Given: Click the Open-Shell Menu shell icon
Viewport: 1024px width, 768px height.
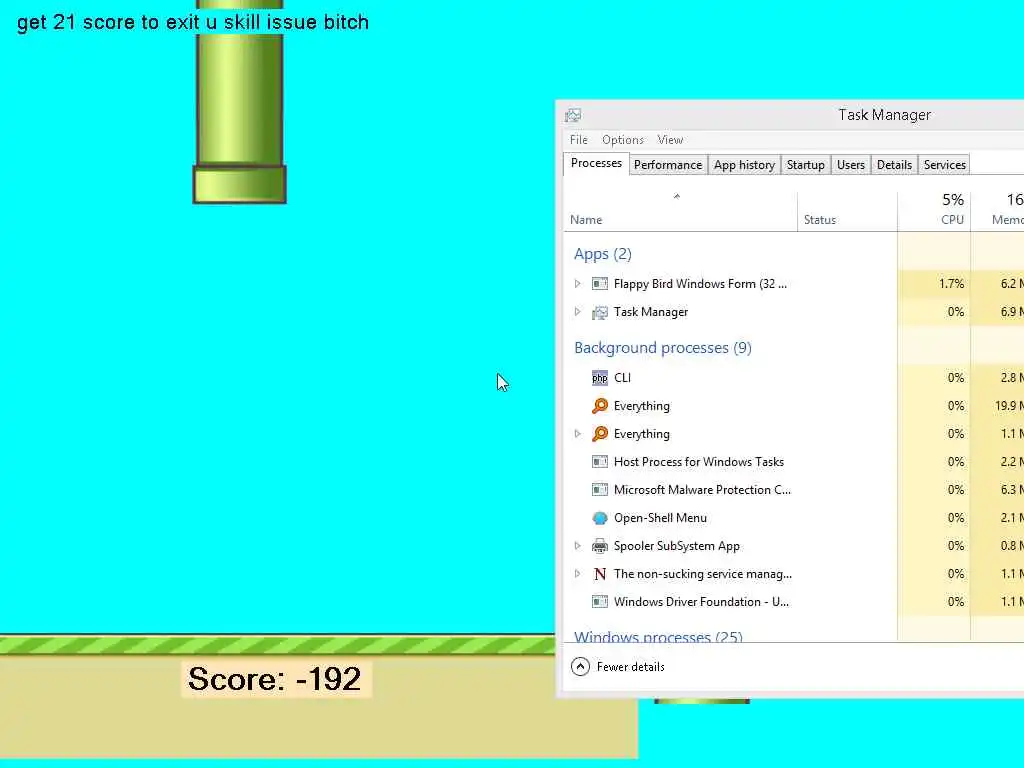Looking at the screenshot, I should 600,518.
